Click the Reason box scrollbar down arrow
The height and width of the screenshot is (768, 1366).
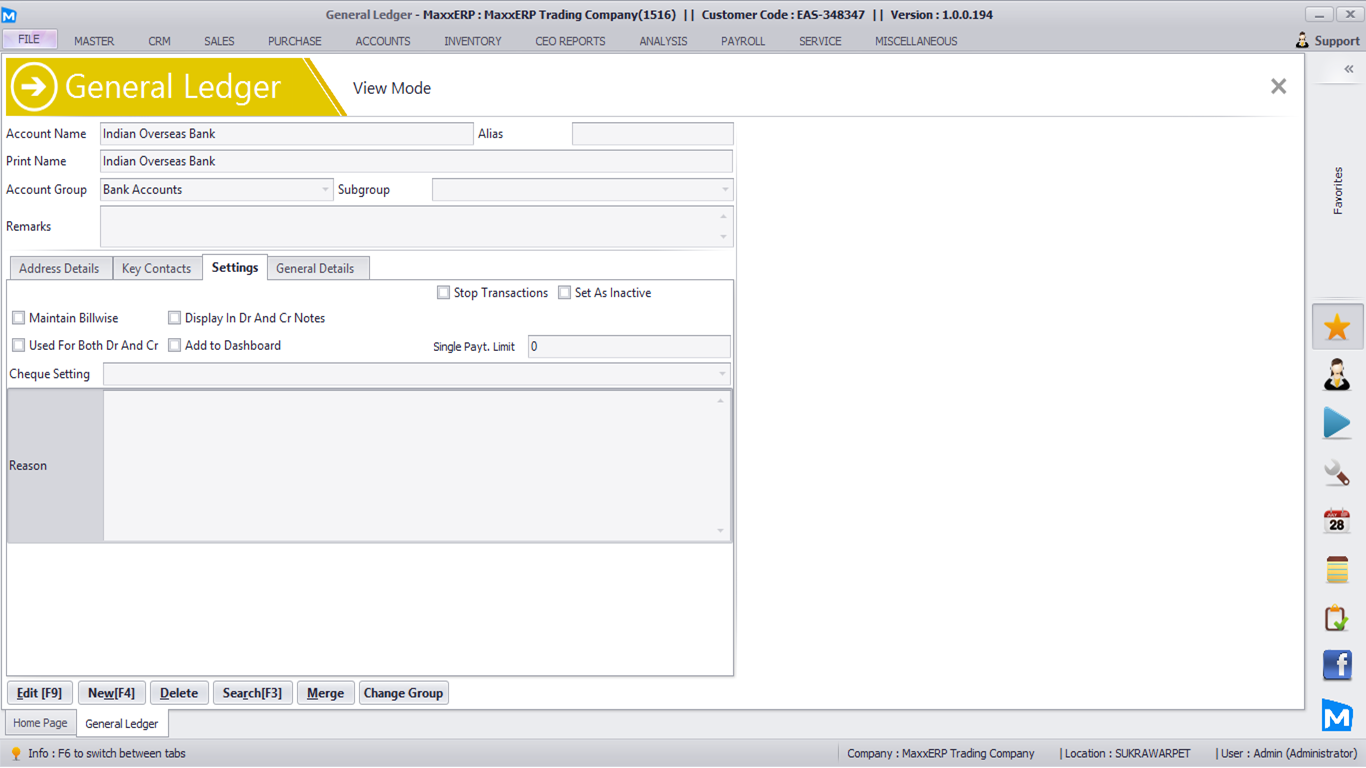(721, 531)
